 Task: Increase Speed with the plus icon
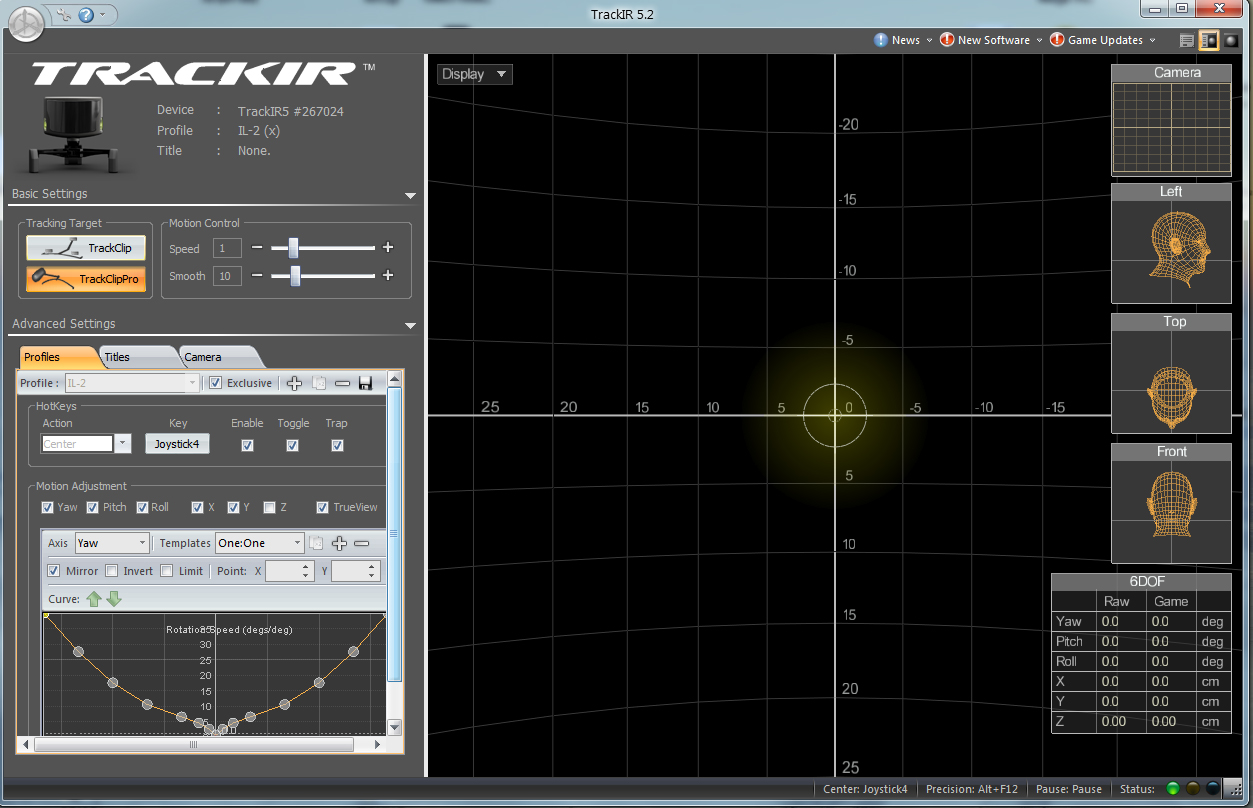[x=388, y=248]
